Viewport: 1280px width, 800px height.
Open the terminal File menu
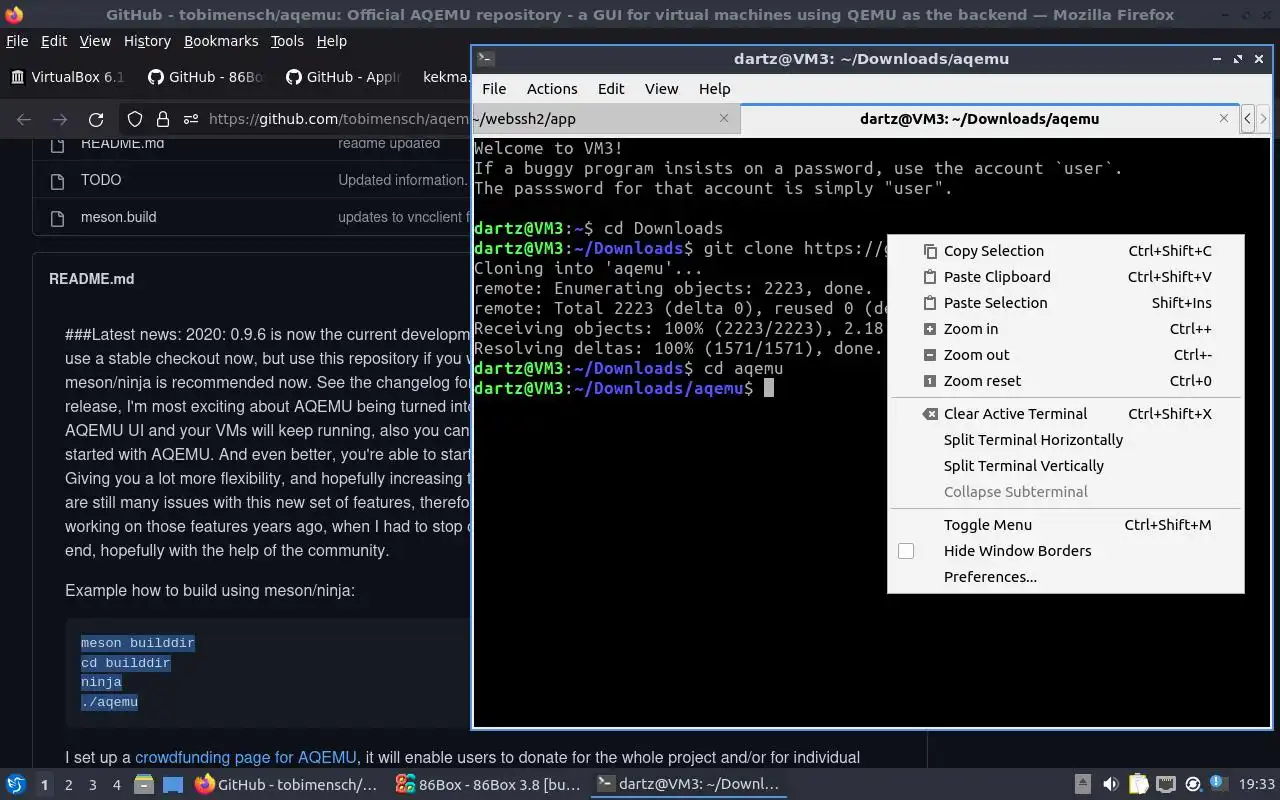(x=494, y=89)
